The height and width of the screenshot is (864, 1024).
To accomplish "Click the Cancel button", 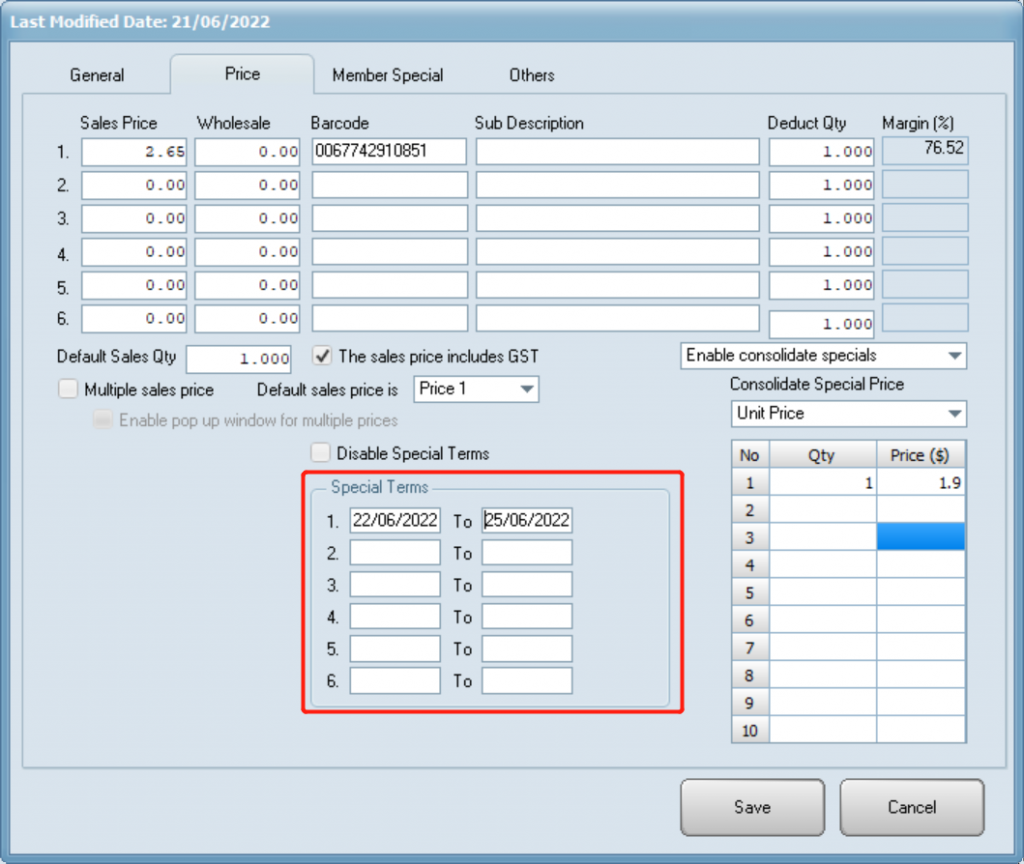I will [x=911, y=807].
